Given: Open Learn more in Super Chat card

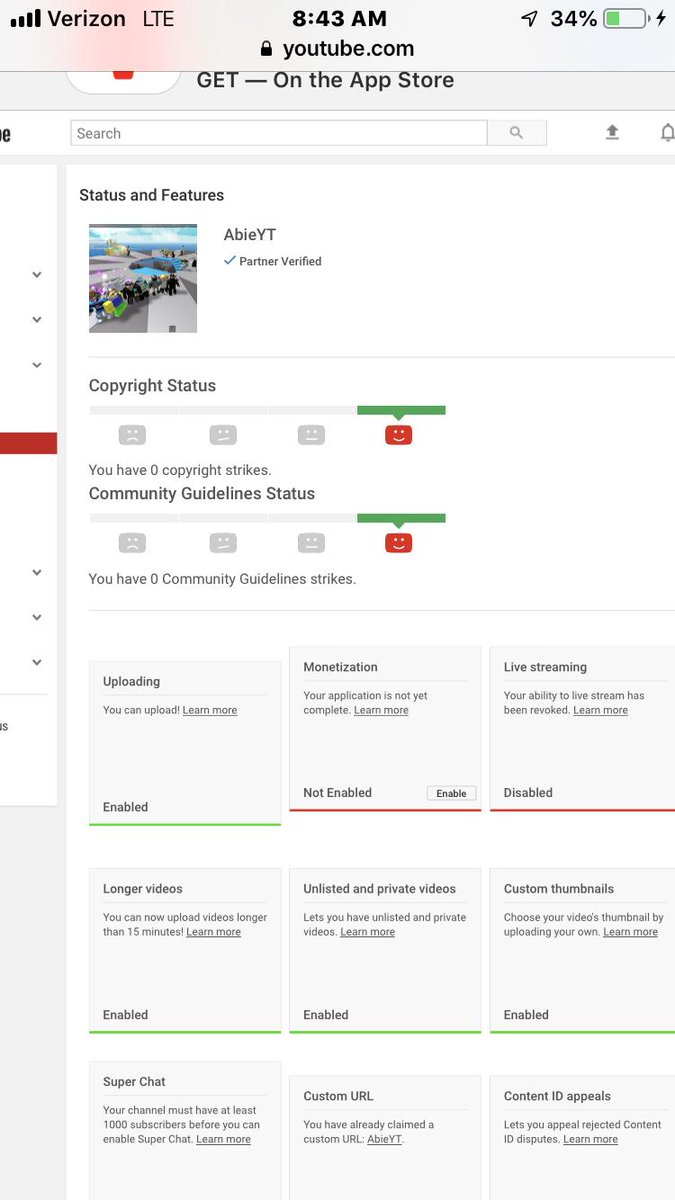Looking at the screenshot, I should click(x=223, y=1139).
